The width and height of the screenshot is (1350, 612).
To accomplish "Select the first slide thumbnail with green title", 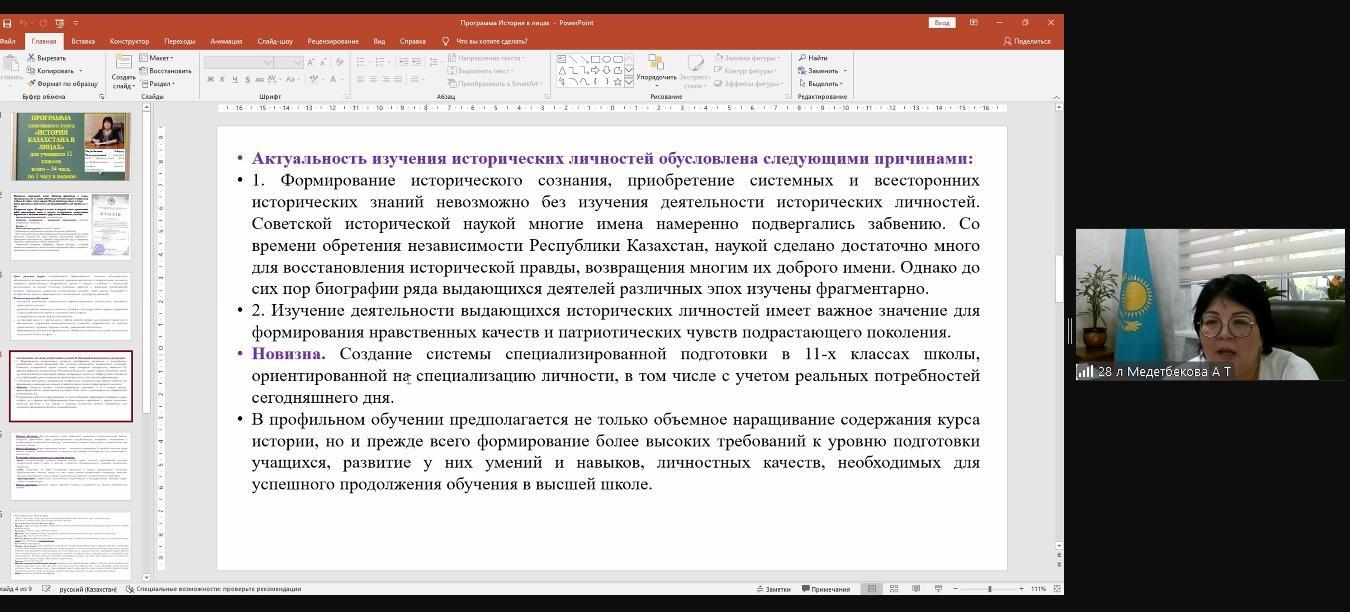I will click(71, 146).
